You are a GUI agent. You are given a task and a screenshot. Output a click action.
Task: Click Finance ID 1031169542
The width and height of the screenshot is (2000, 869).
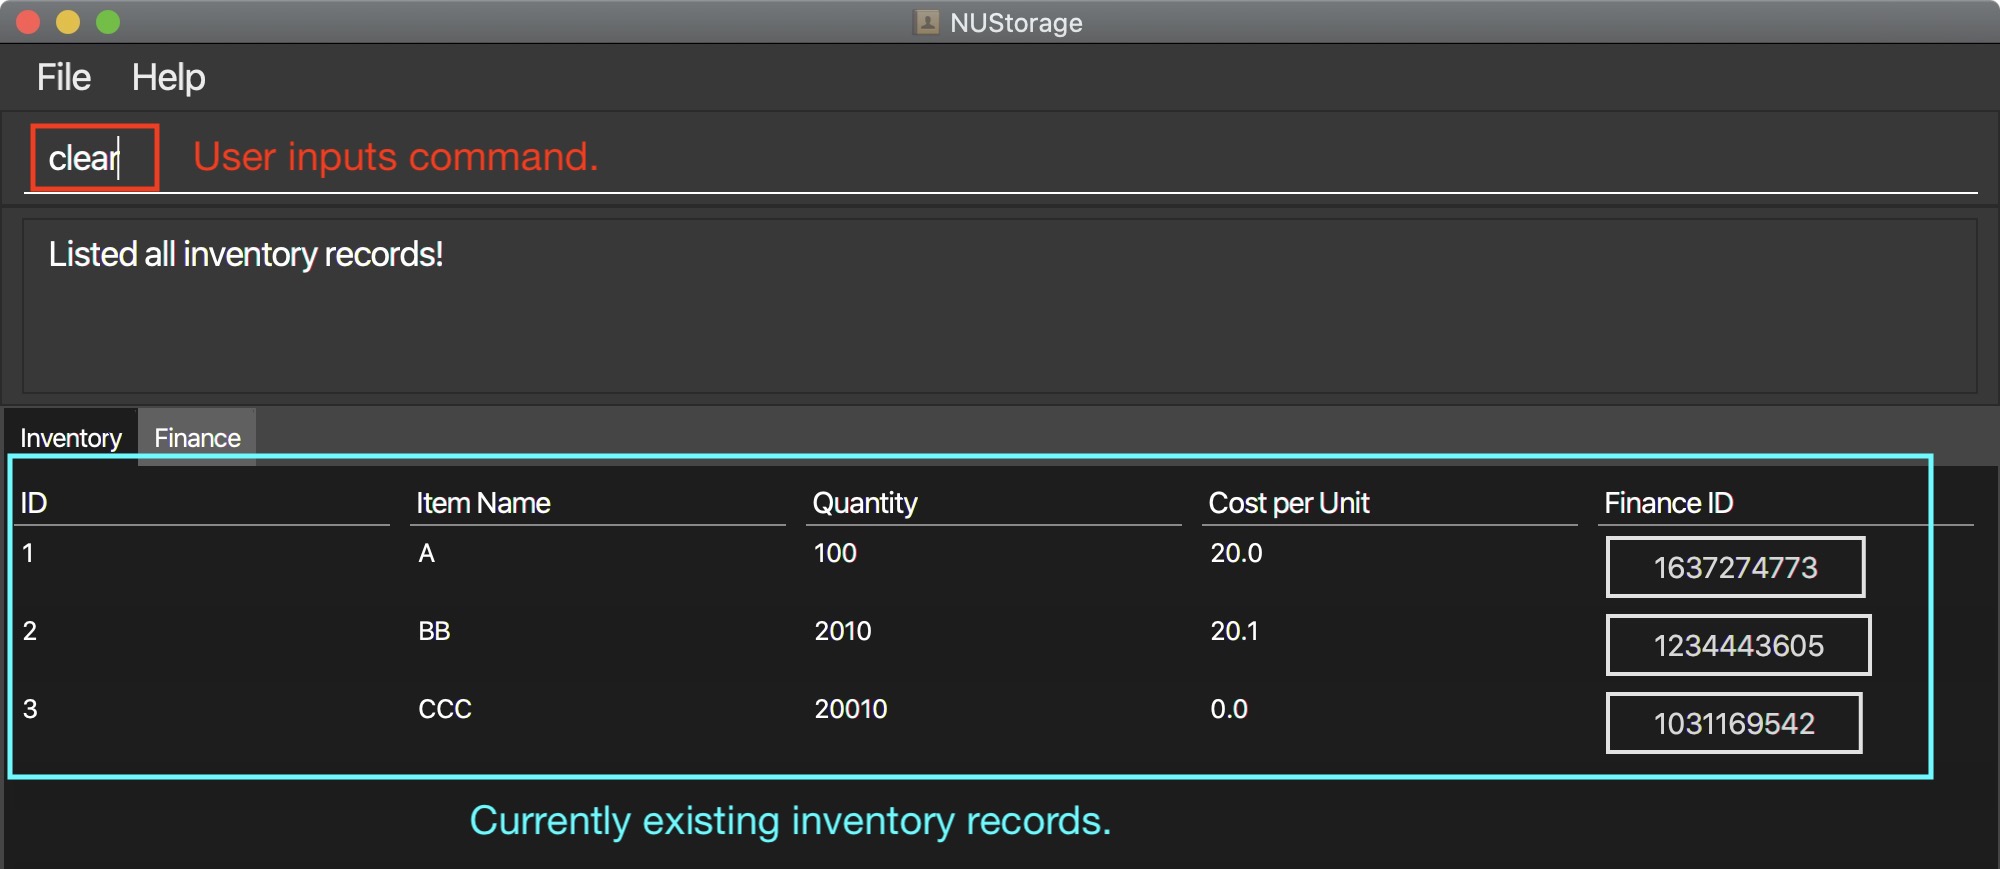click(x=1734, y=723)
